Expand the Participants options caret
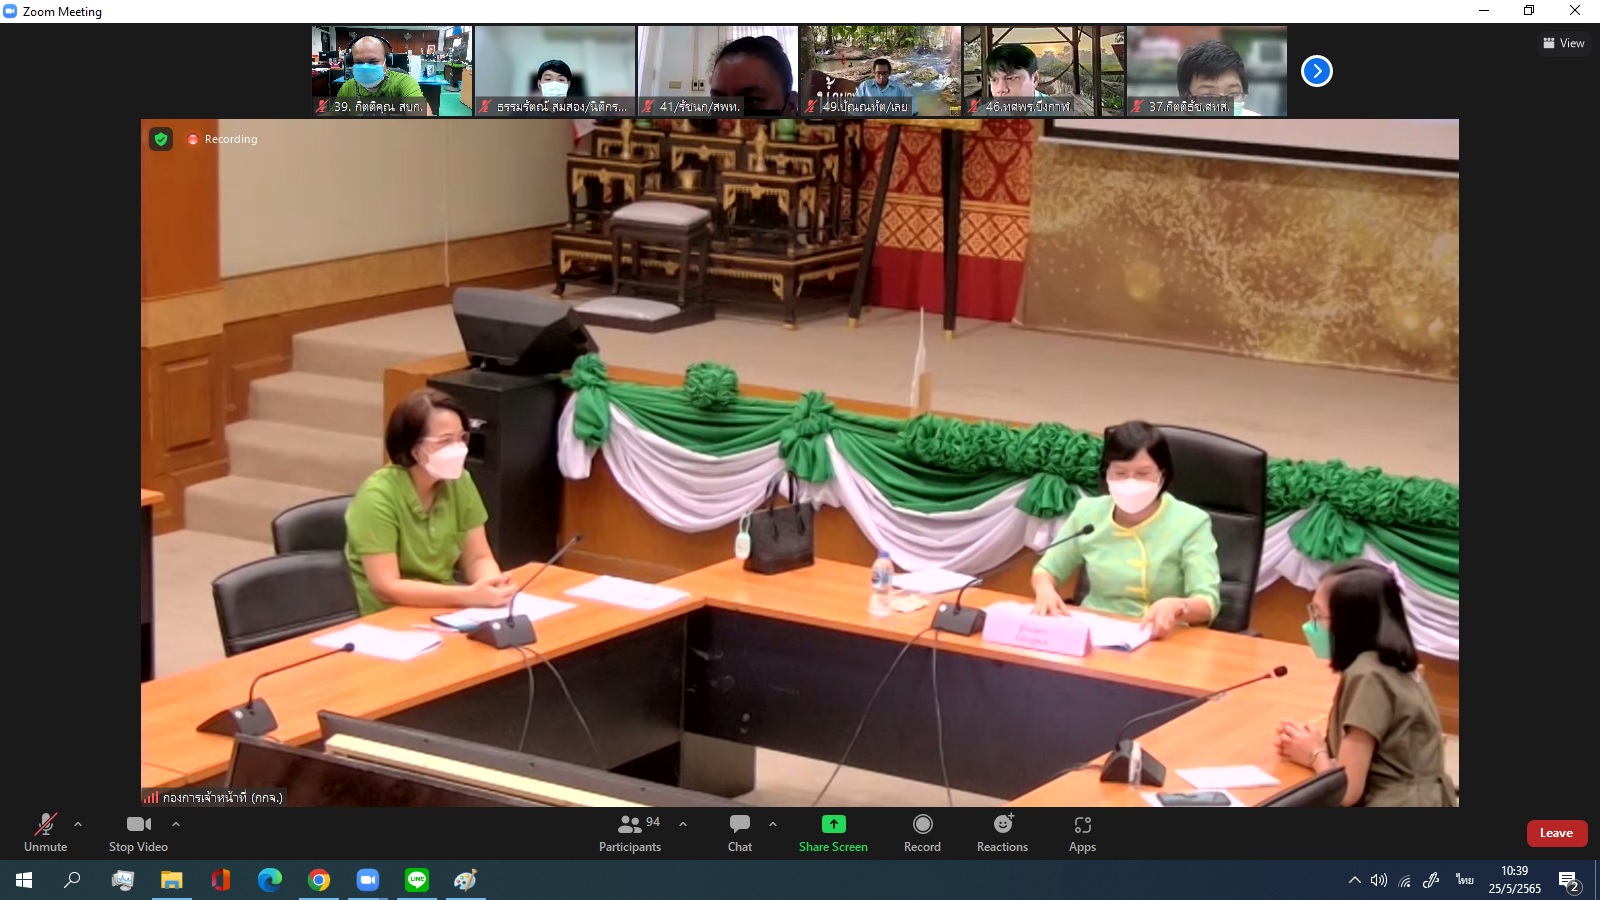 point(683,824)
